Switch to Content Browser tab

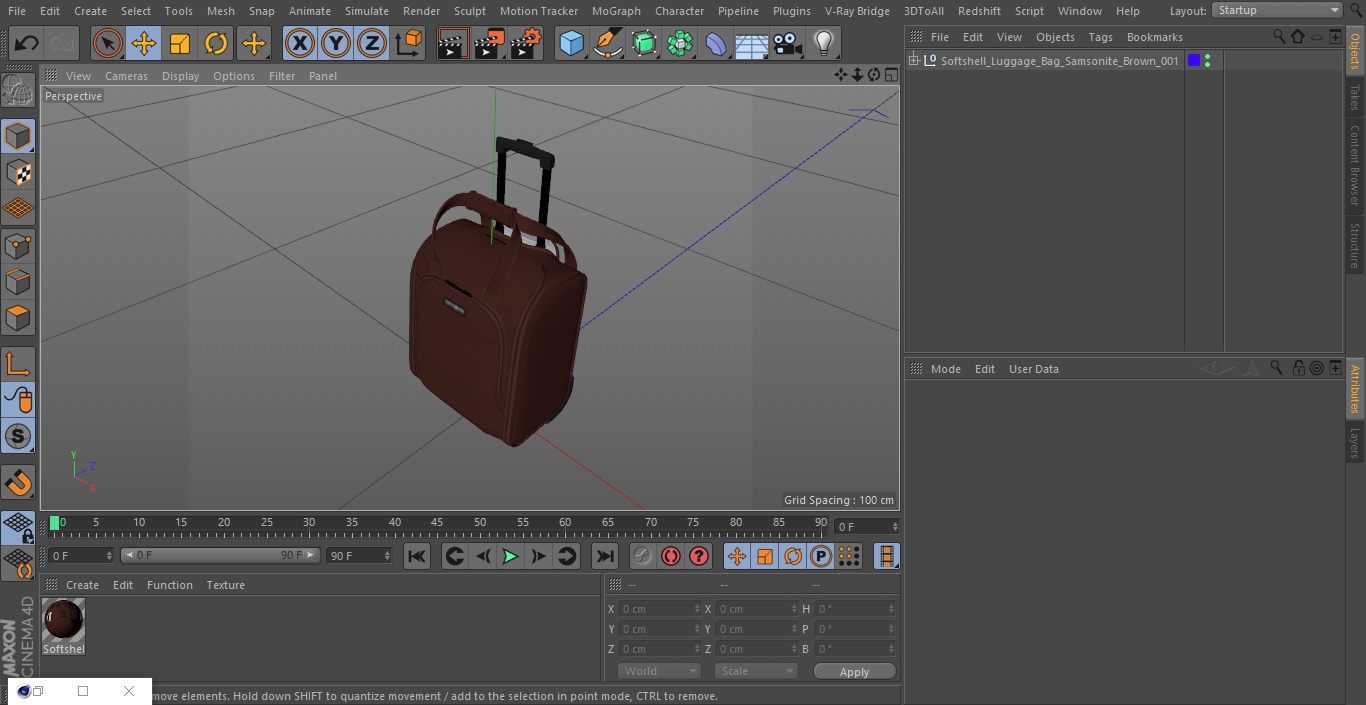coord(1355,165)
